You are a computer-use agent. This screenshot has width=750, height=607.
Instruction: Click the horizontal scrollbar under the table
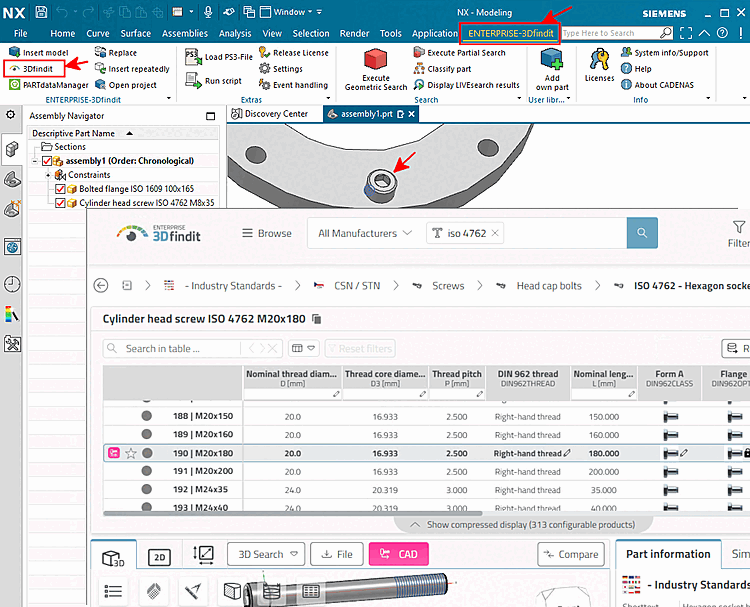pos(293,513)
